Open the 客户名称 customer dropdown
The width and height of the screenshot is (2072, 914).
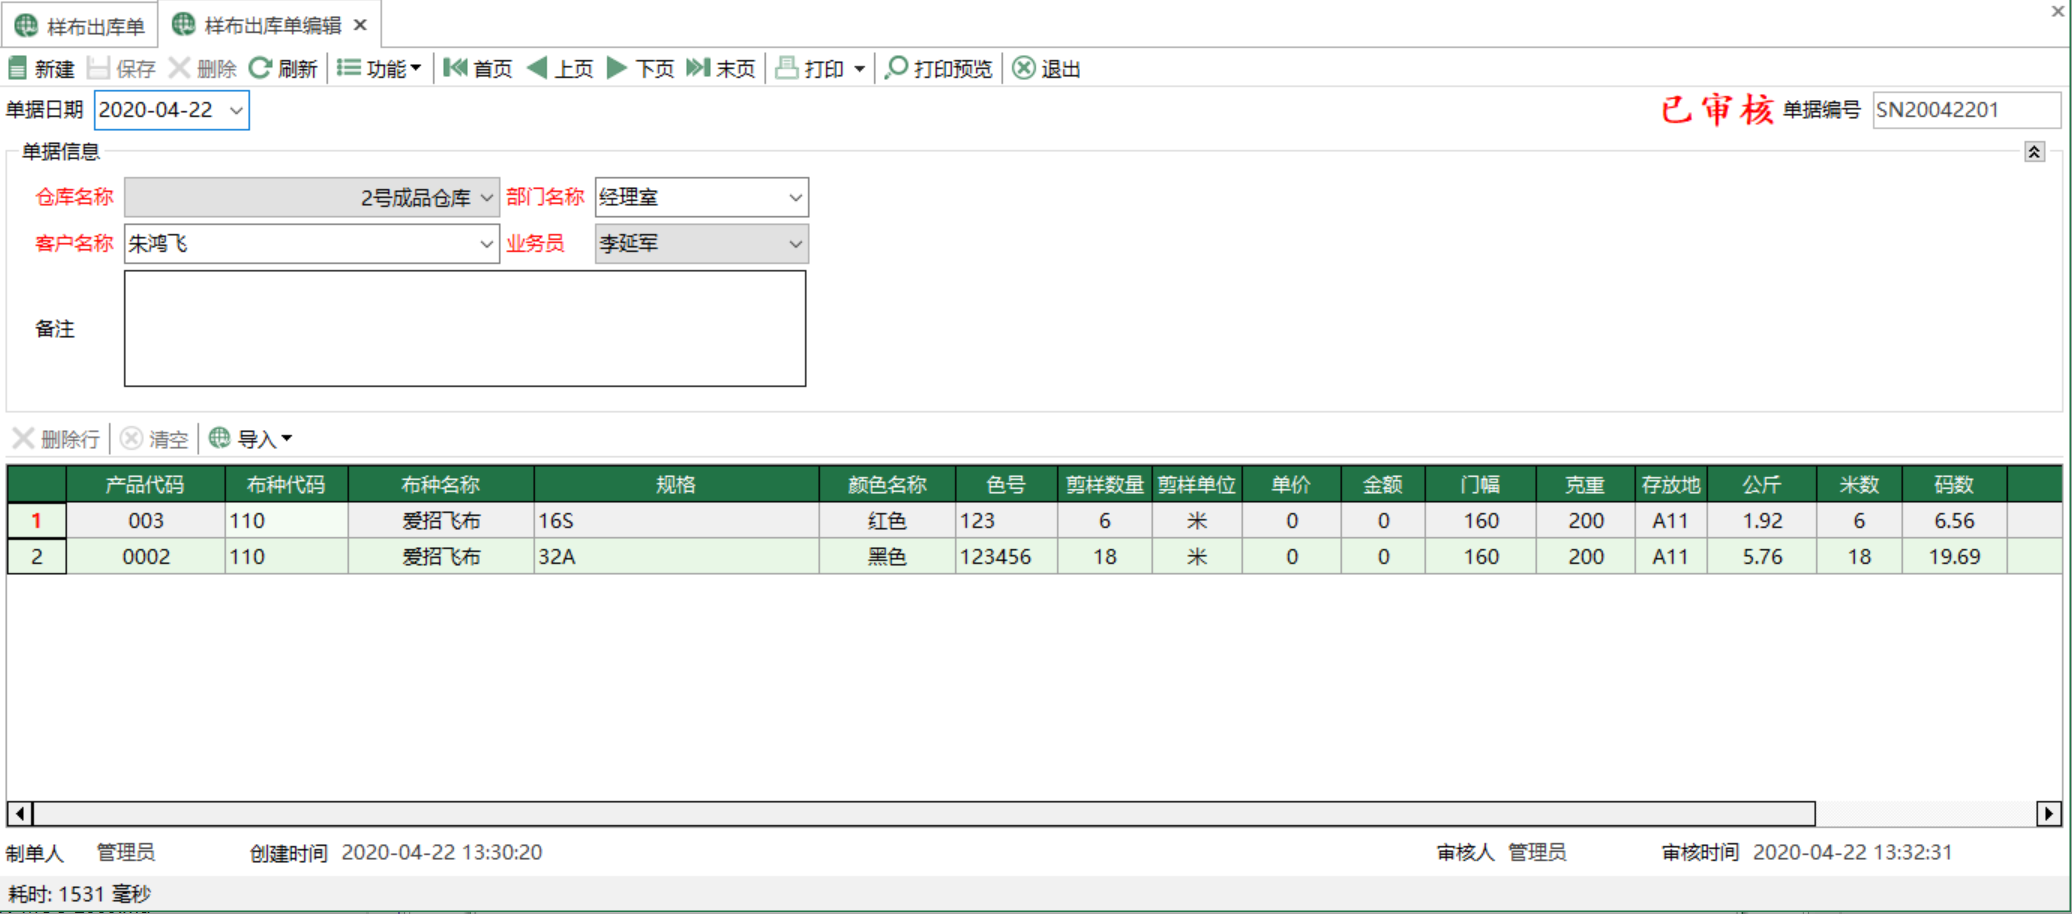486,244
